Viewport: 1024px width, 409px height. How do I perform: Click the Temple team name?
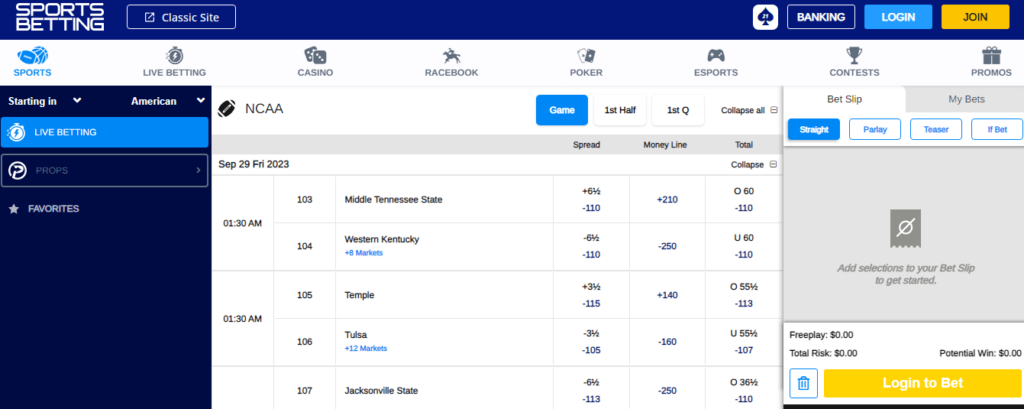pyautogui.click(x=359, y=295)
